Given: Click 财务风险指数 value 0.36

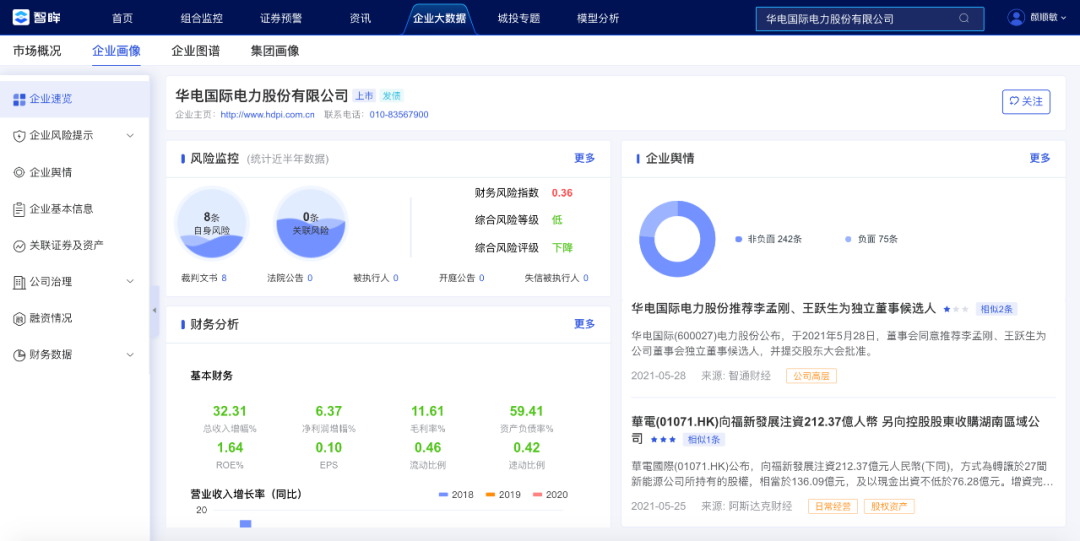Looking at the screenshot, I should point(562,193).
